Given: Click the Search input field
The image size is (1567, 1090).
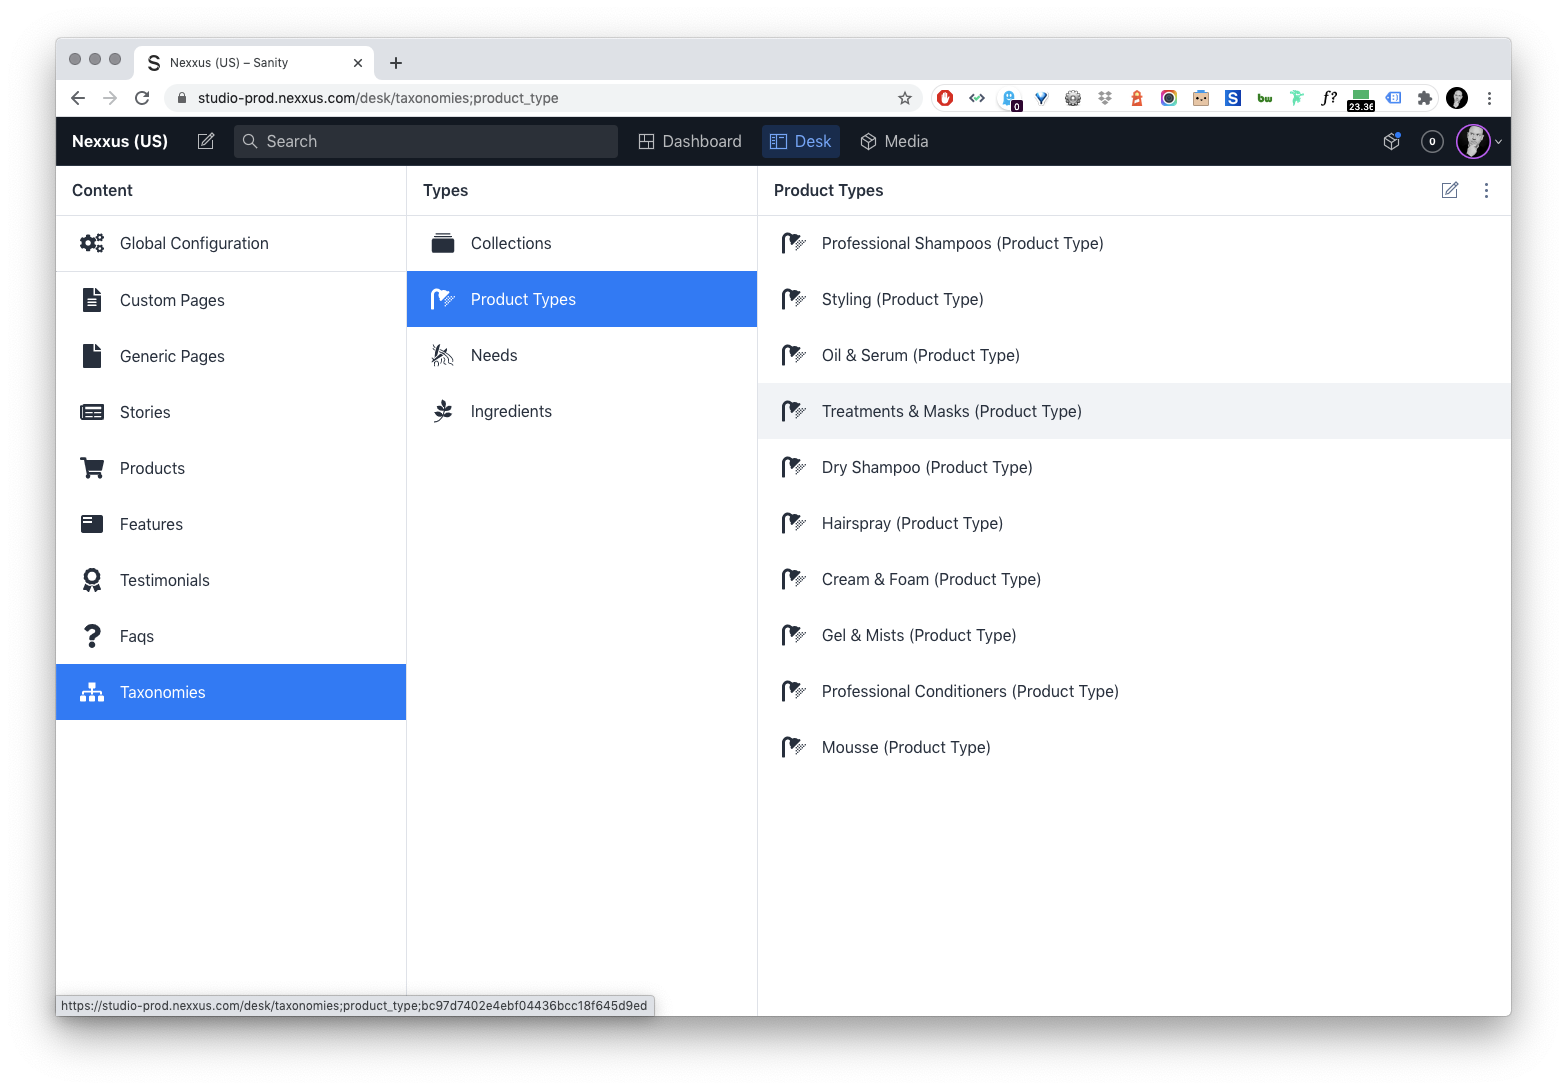Looking at the screenshot, I should pos(426,141).
